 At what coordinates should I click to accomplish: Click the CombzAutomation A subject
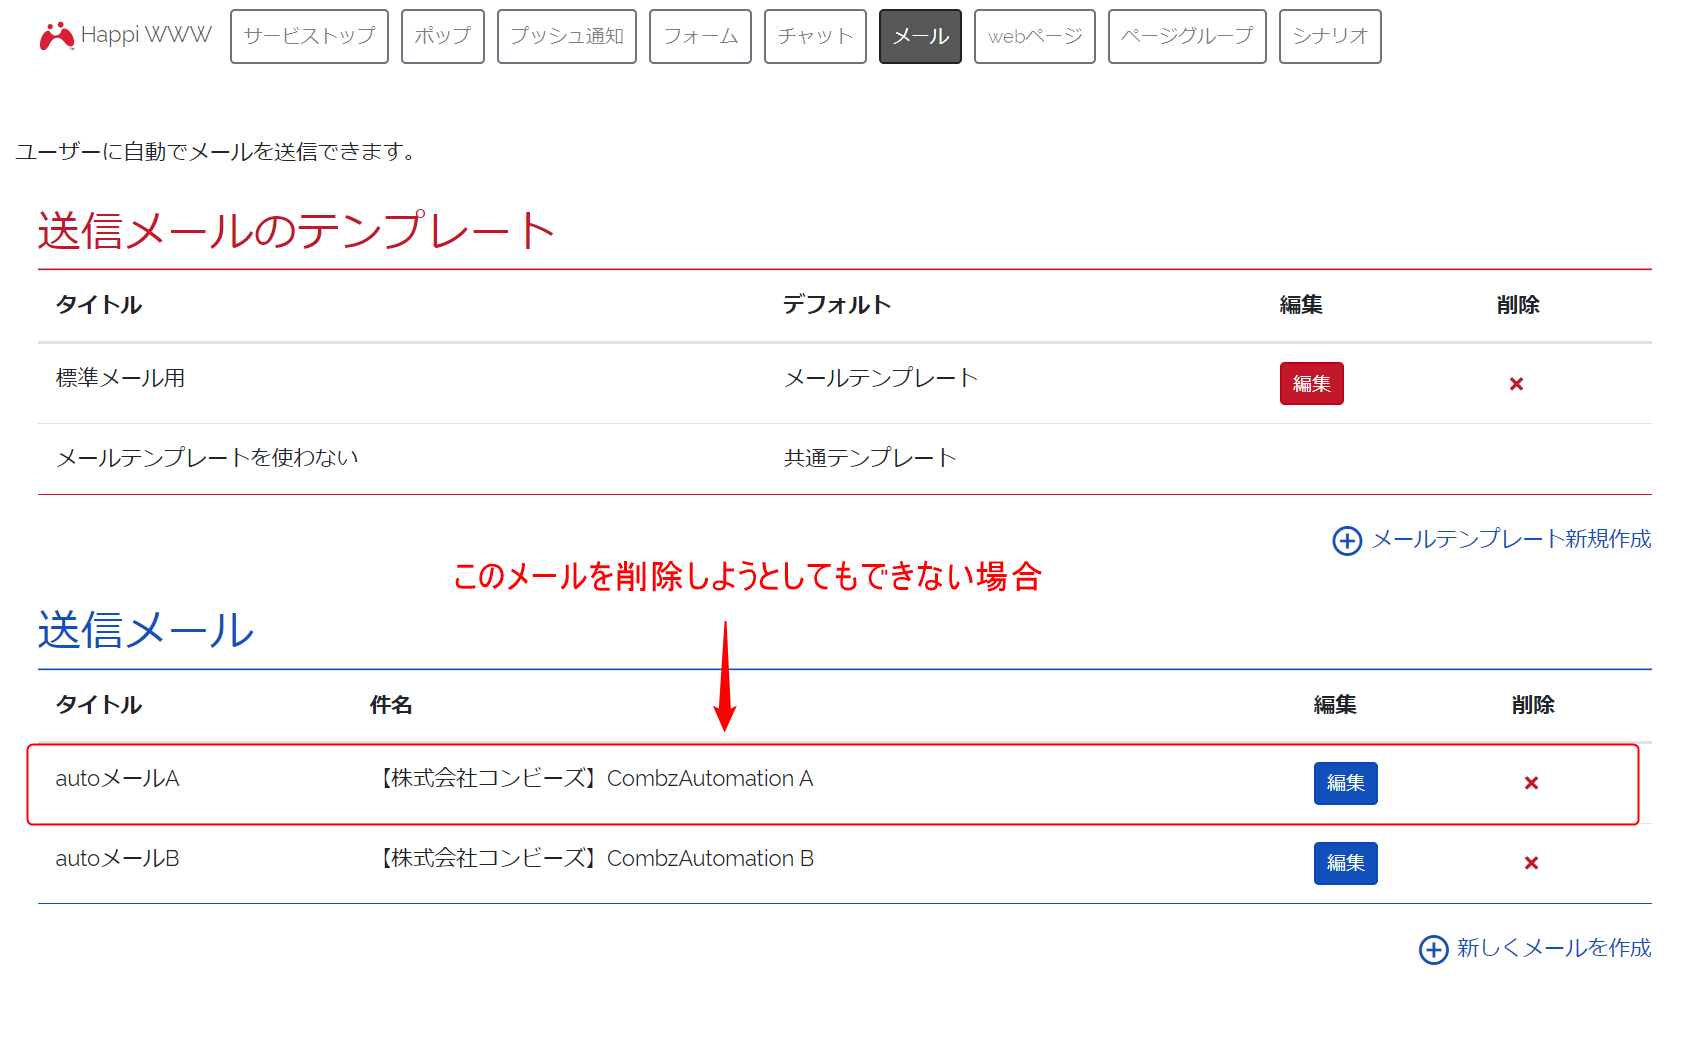coord(592,778)
